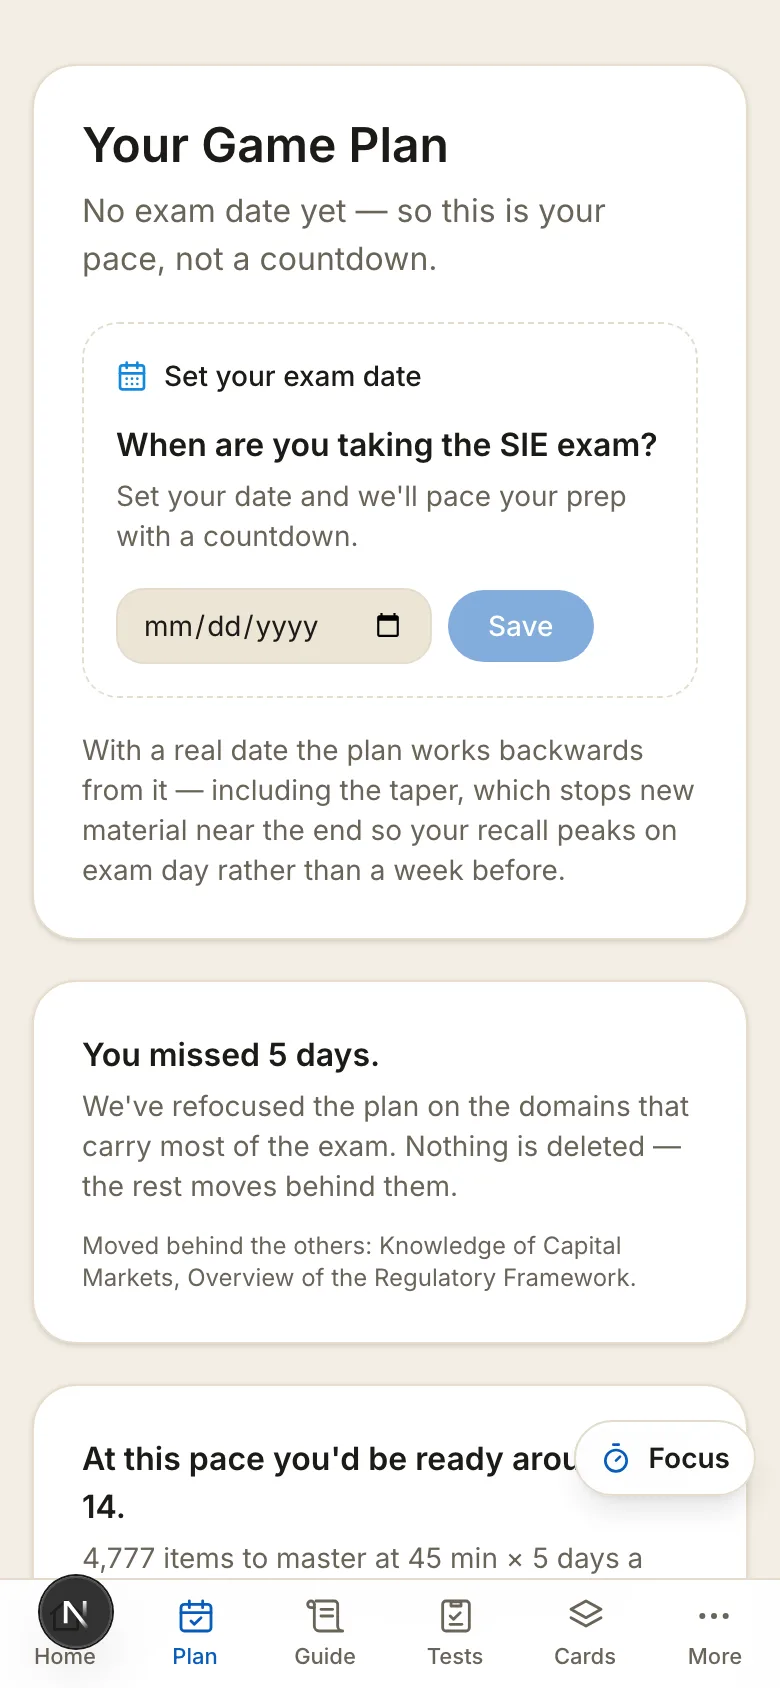Tap the At this pace ready-date heading
Screen dimensions: 780x1688
coord(330,1482)
